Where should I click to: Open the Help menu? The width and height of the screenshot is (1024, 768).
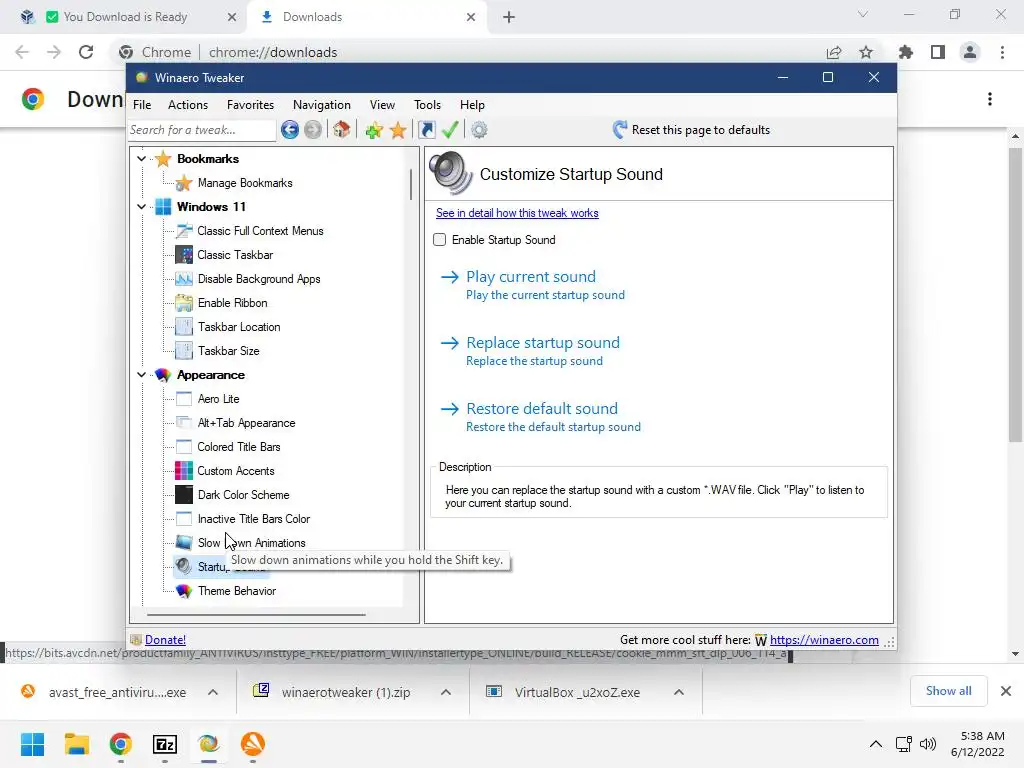click(472, 104)
